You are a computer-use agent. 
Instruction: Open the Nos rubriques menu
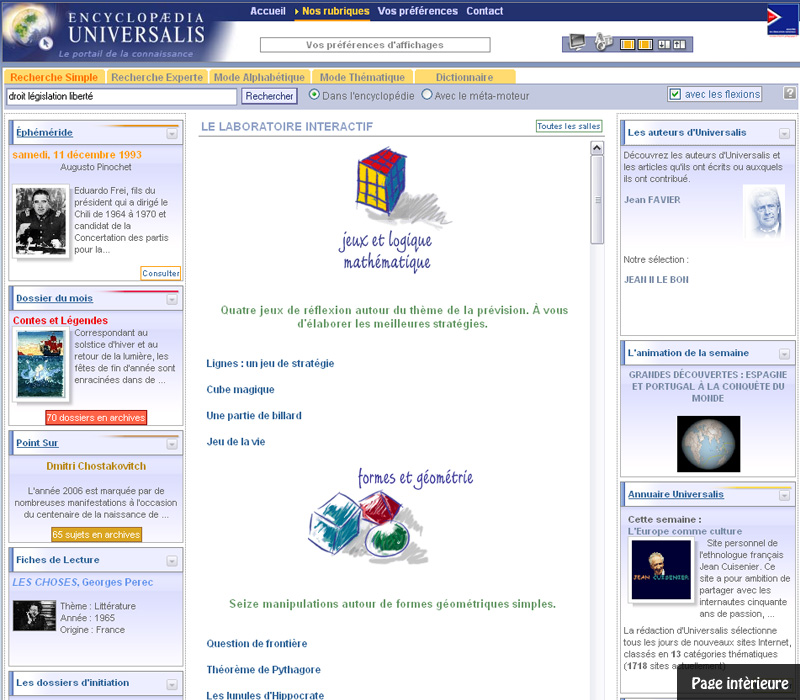[335, 11]
